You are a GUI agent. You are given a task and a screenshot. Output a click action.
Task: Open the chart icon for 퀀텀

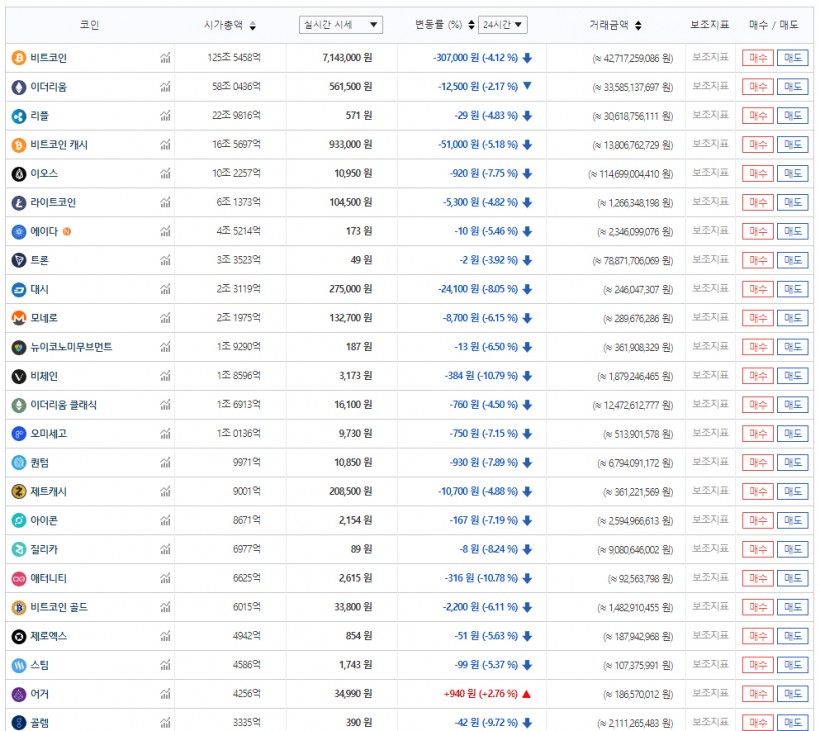pos(165,463)
